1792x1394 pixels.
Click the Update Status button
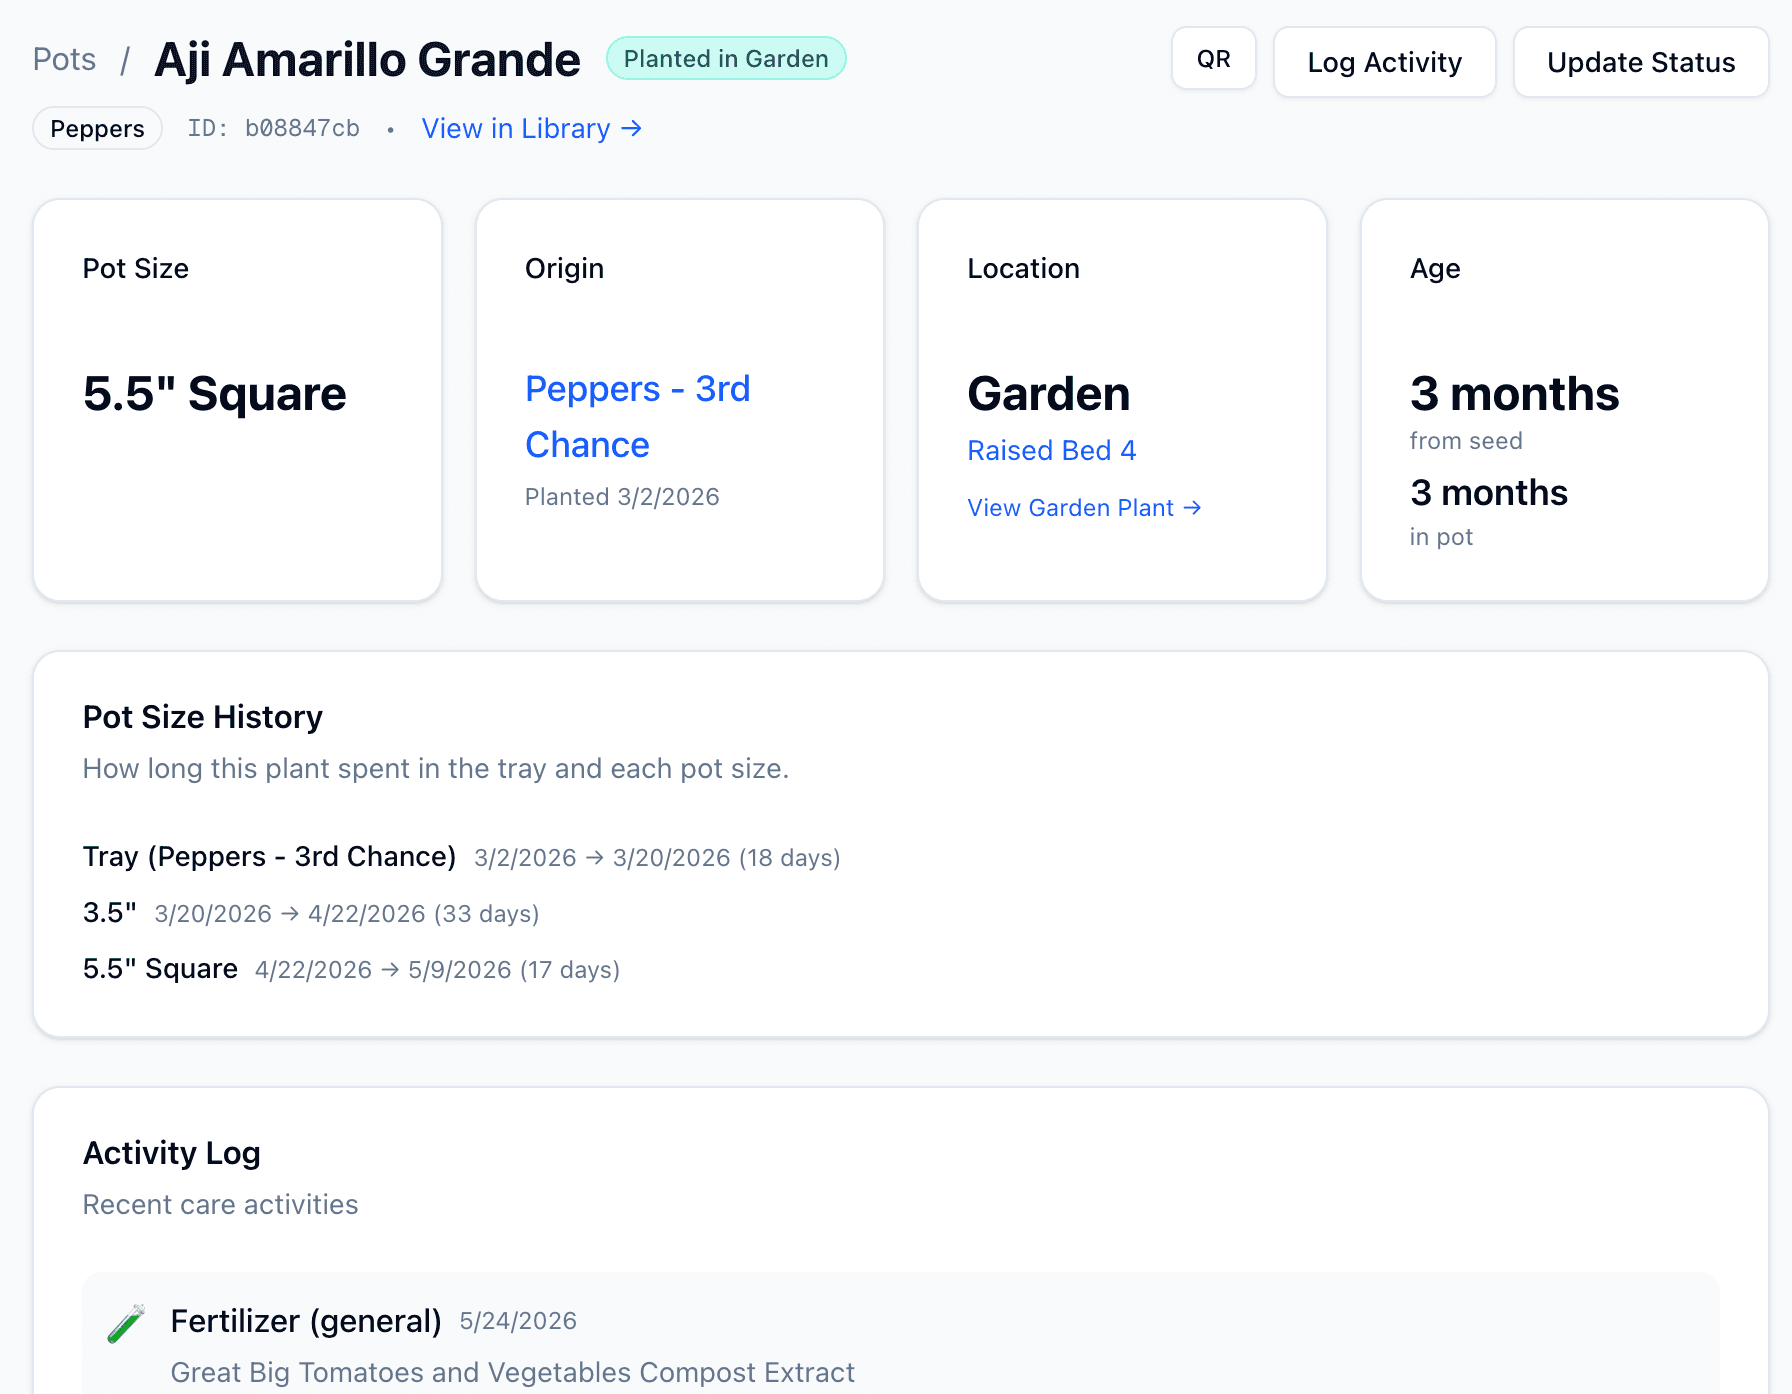[x=1640, y=62]
